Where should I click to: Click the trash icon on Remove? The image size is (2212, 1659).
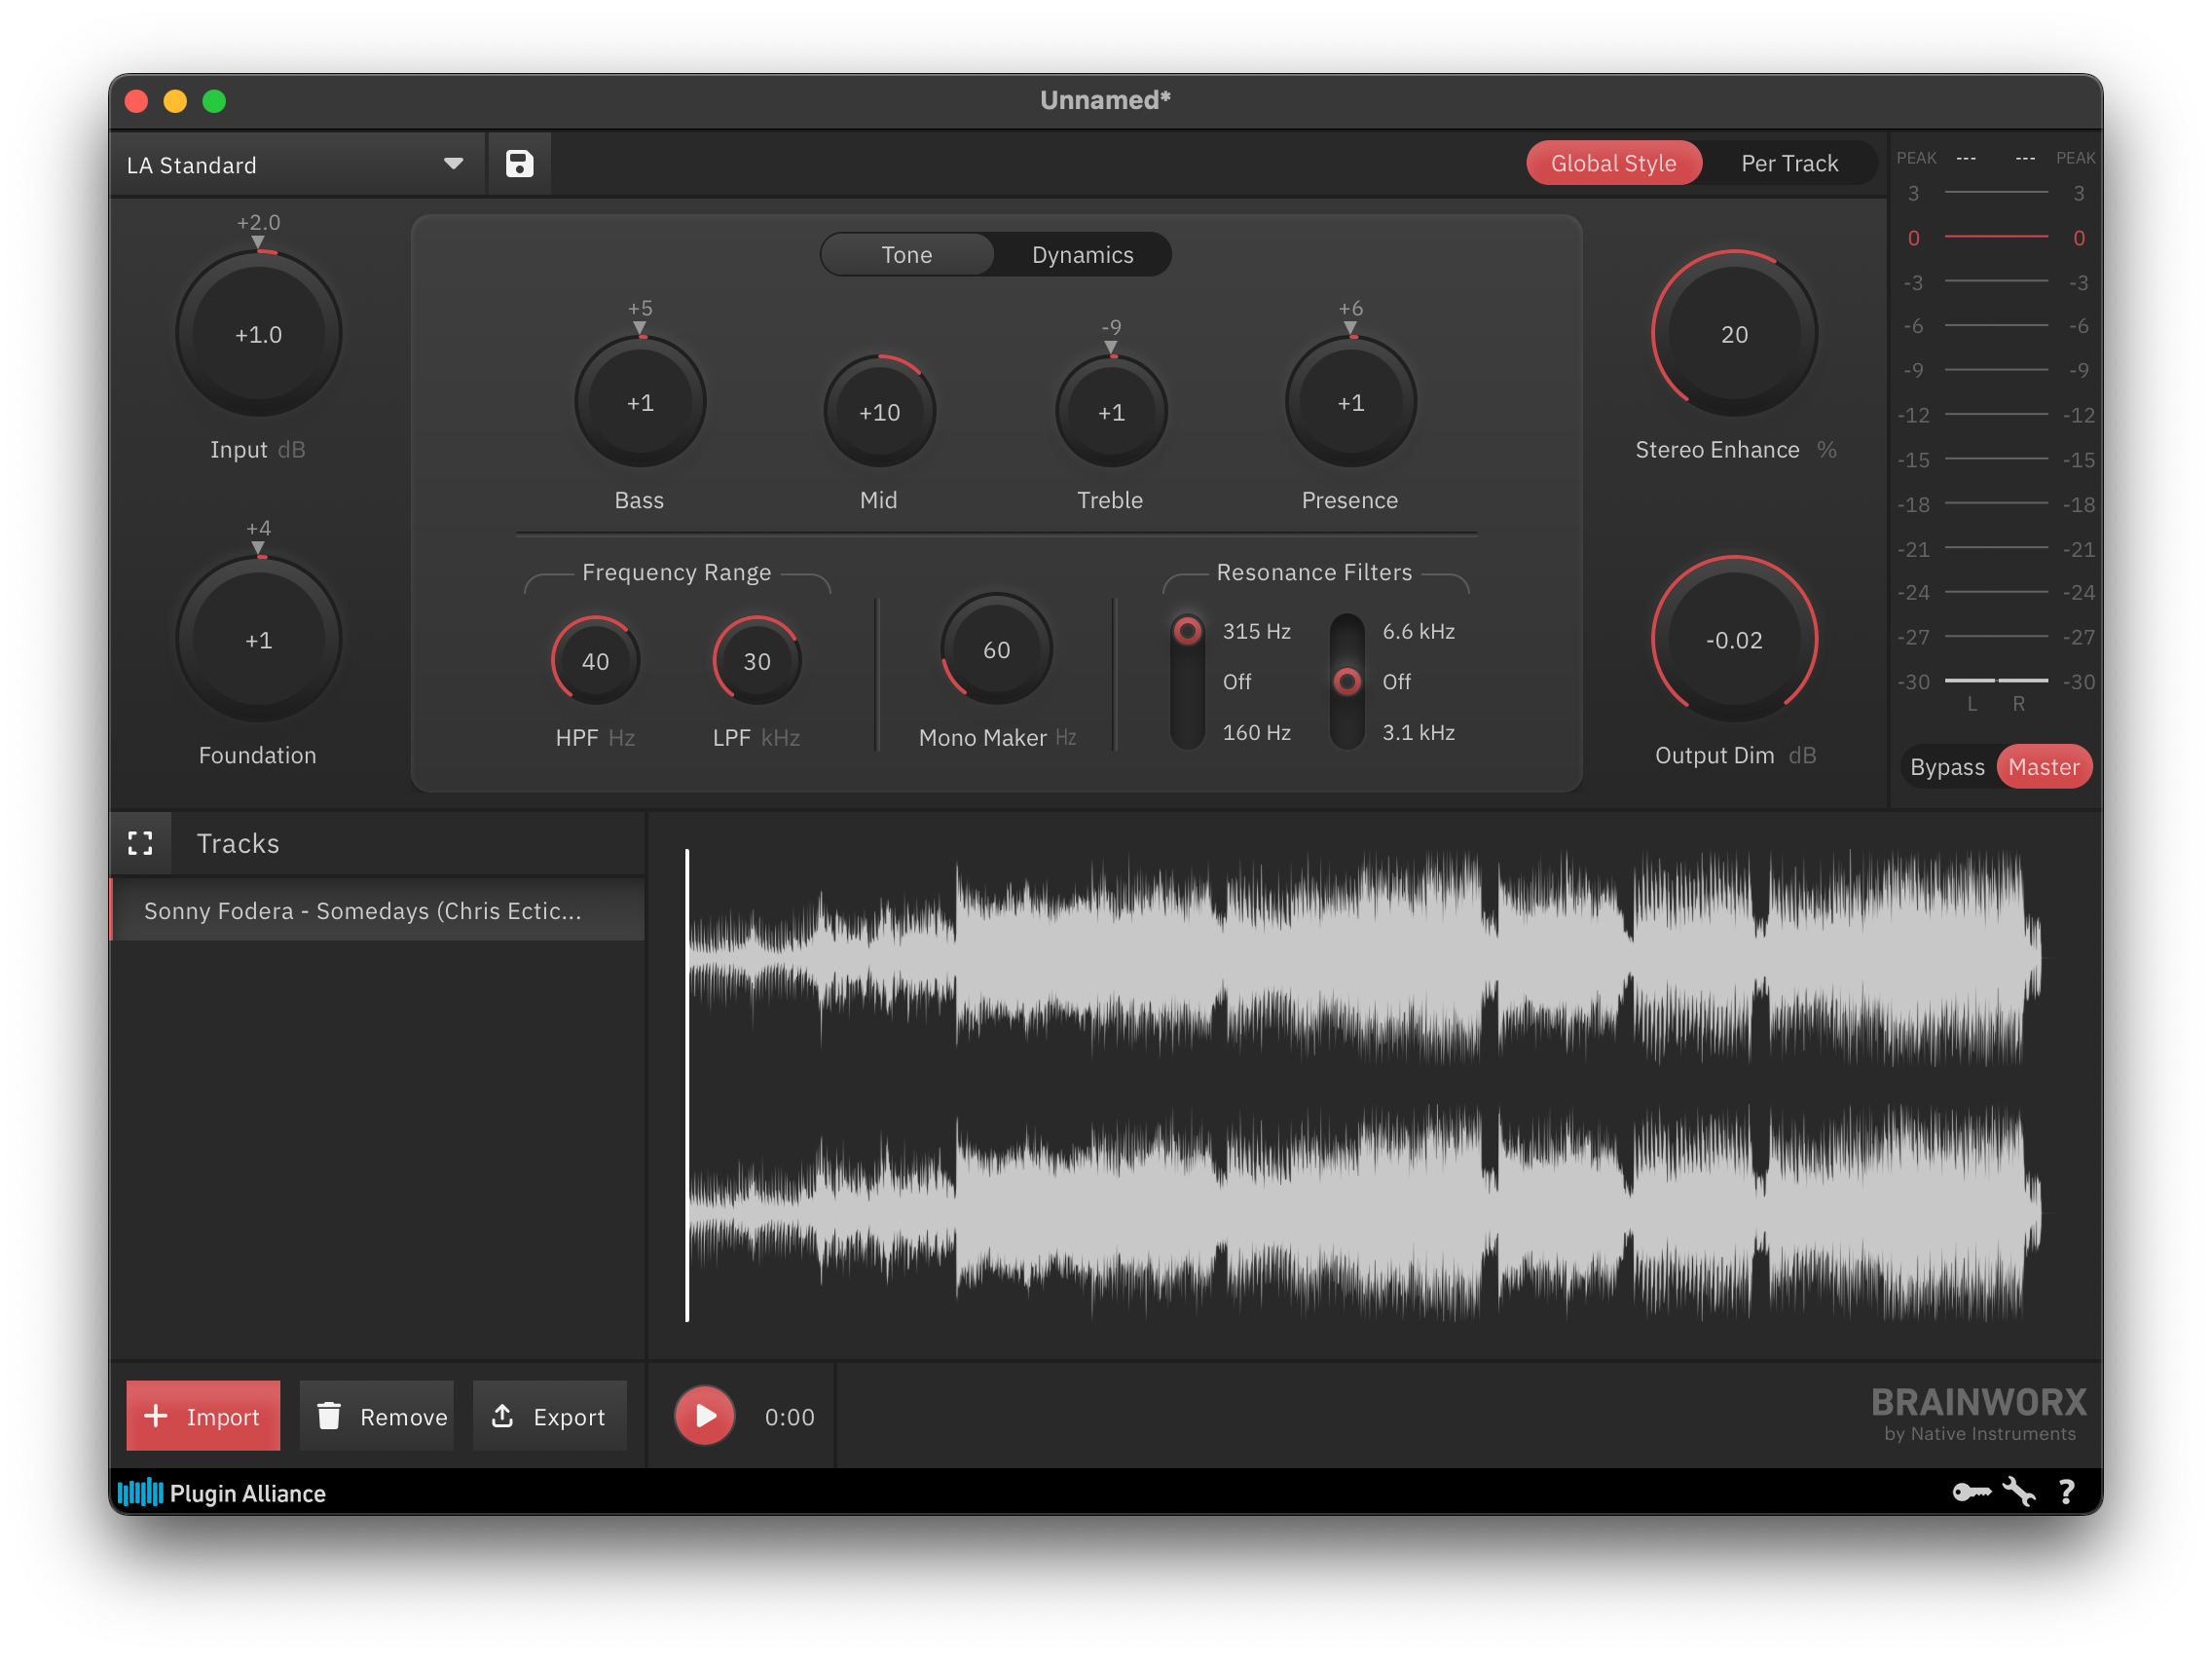tap(330, 1415)
